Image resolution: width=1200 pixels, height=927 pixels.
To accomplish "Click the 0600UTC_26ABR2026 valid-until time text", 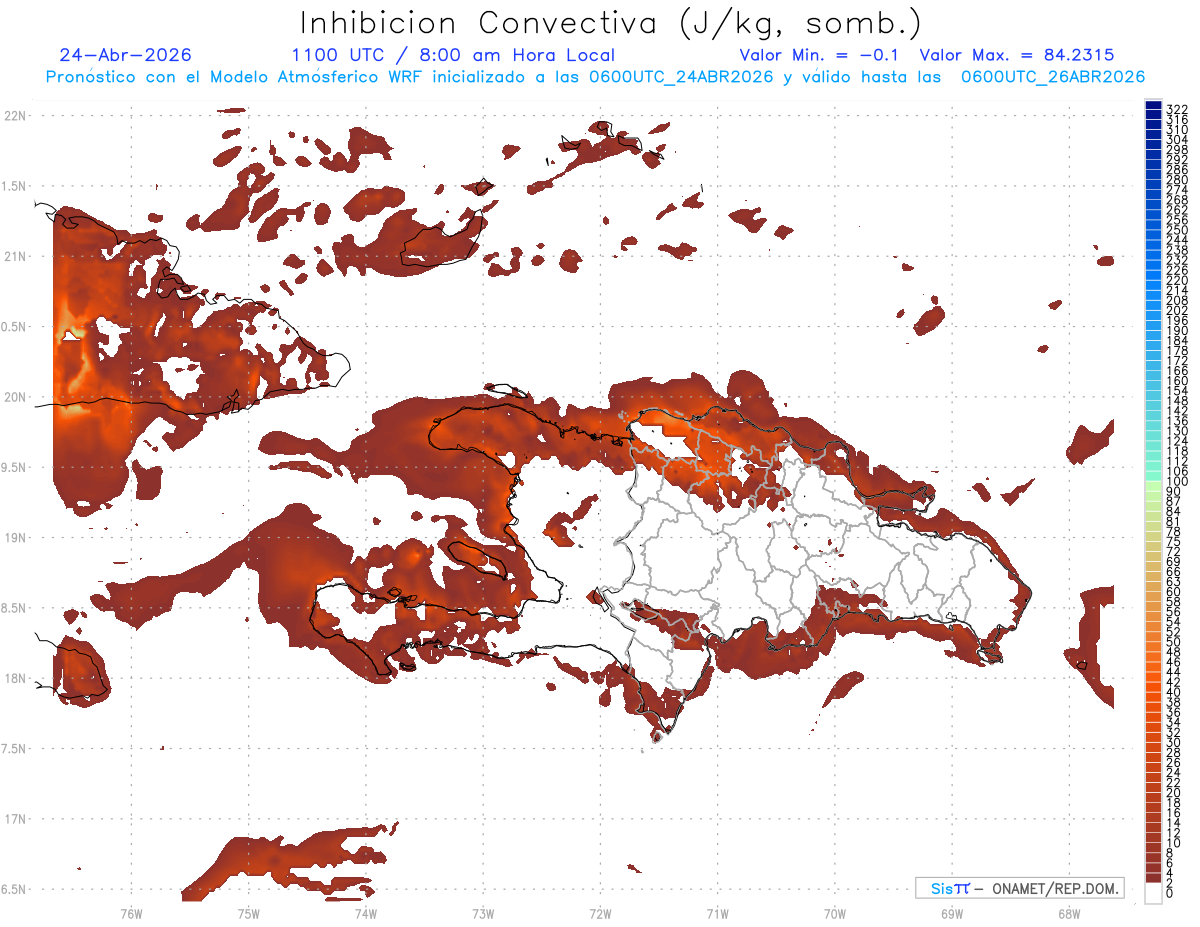I will pos(1053,77).
